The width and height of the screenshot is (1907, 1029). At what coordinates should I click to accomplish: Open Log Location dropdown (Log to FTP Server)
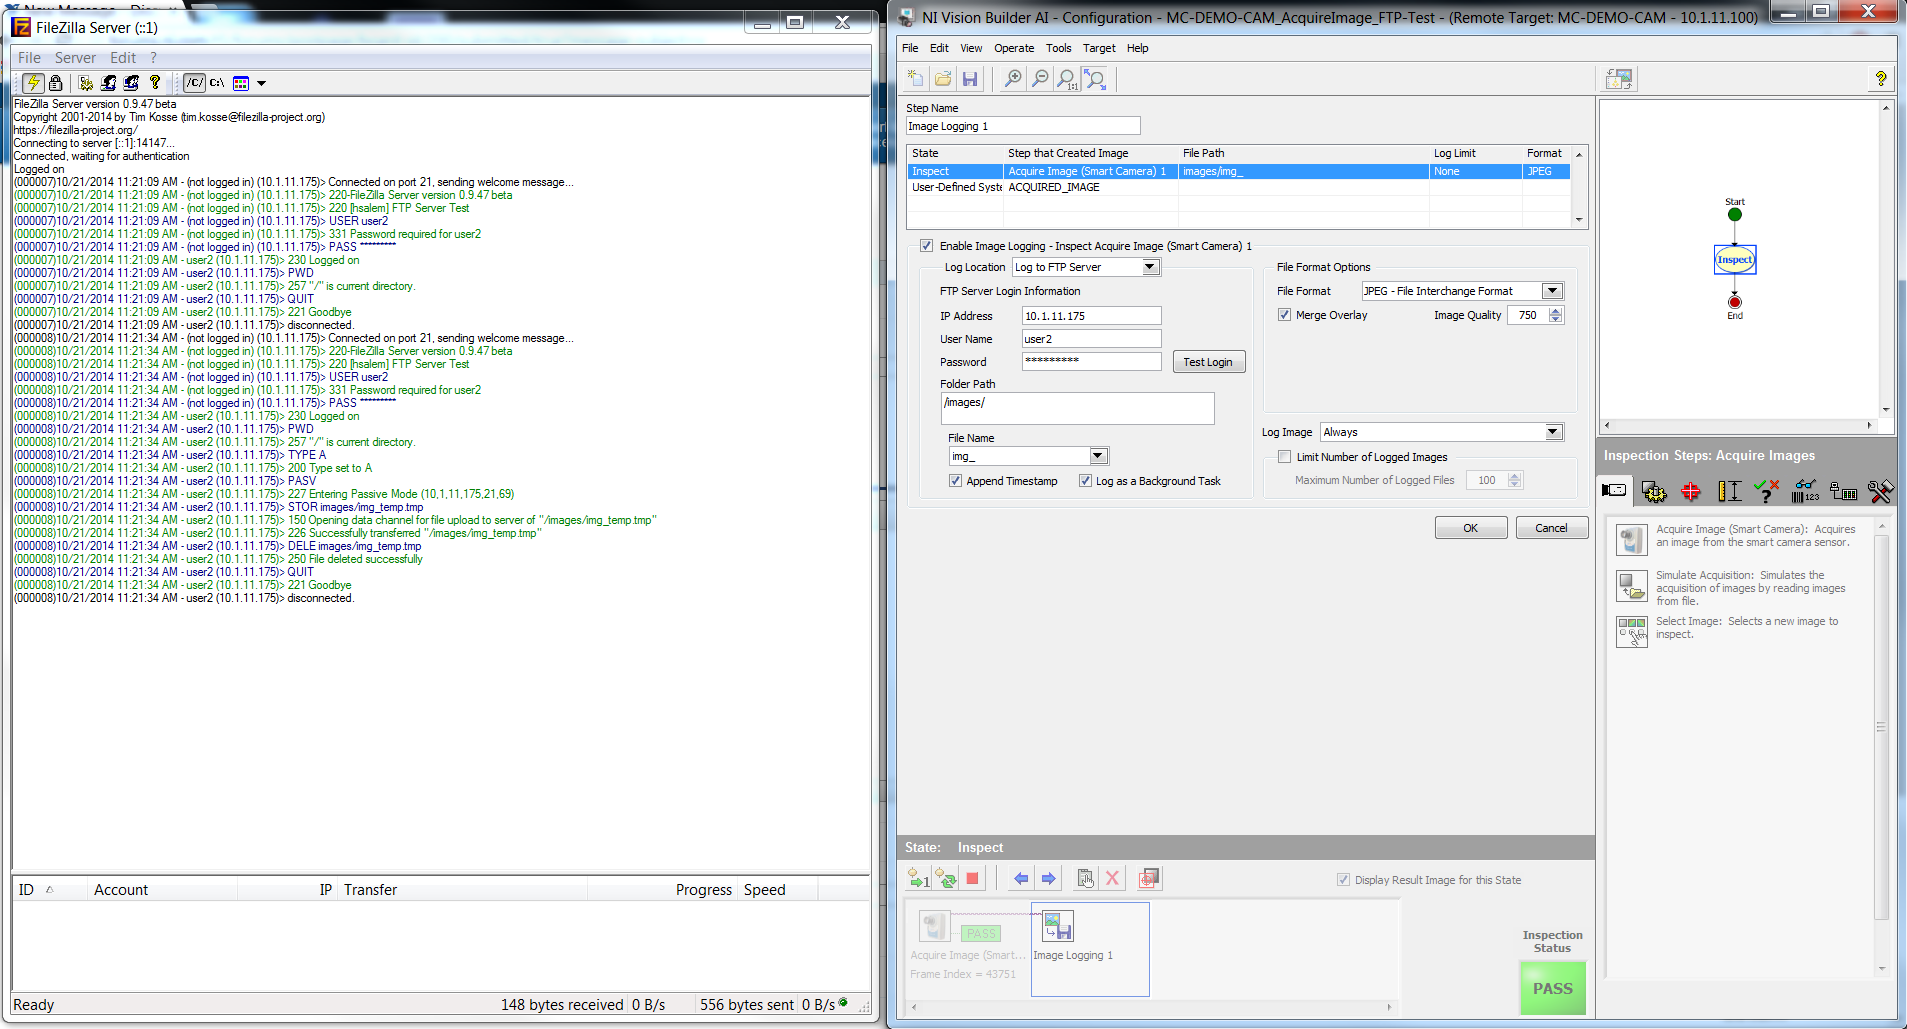pyautogui.click(x=1086, y=267)
